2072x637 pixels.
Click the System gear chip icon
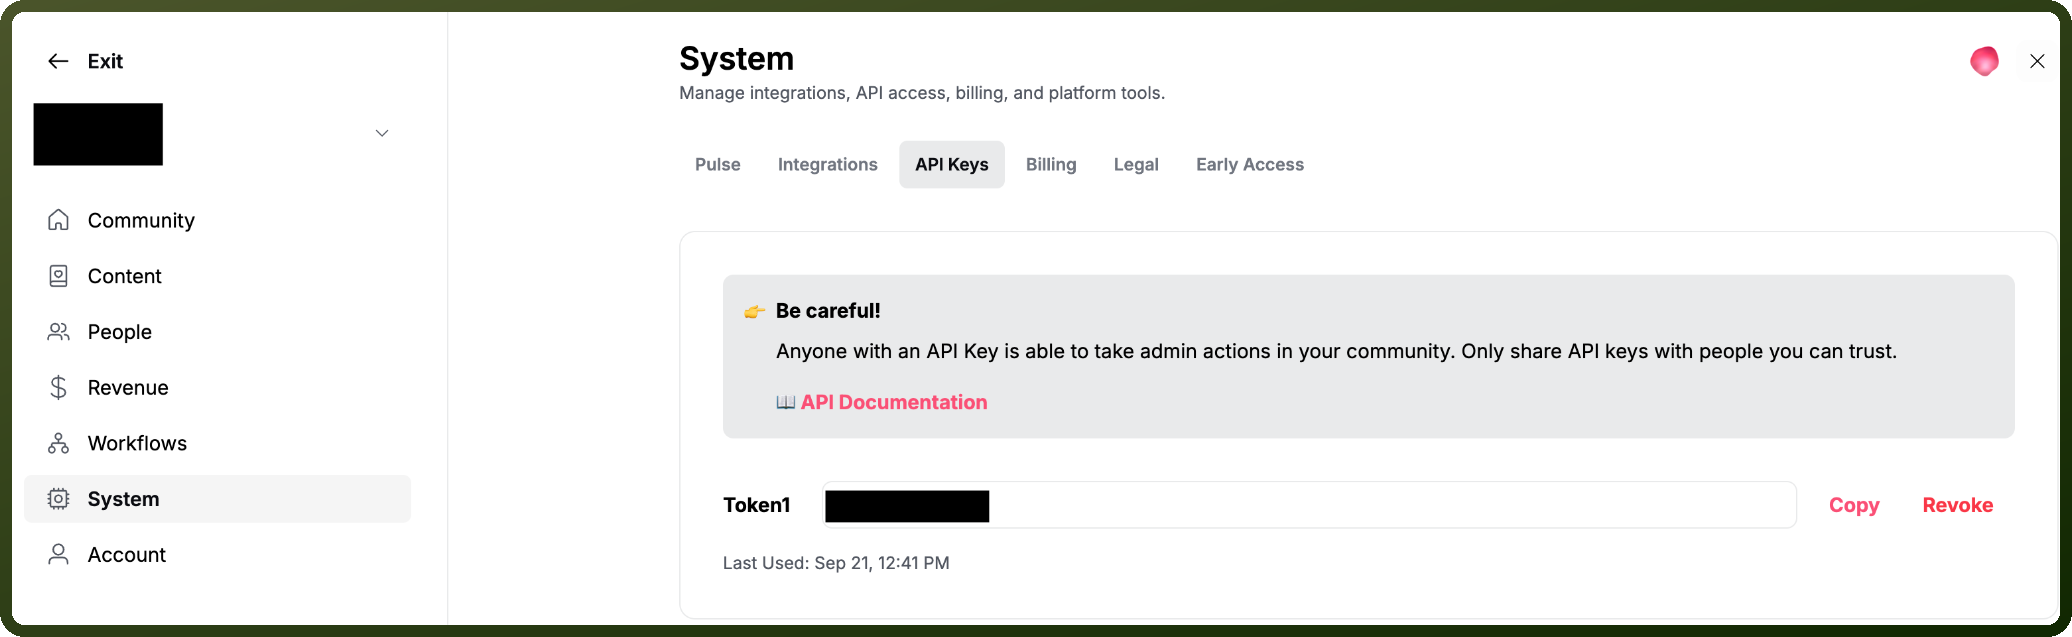click(59, 499)
